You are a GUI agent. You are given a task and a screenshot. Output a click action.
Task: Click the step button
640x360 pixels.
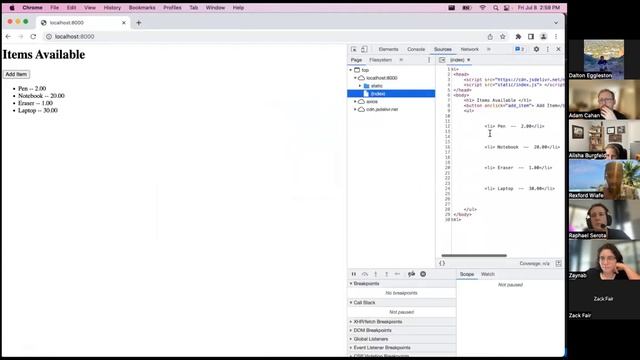(397, 274)
